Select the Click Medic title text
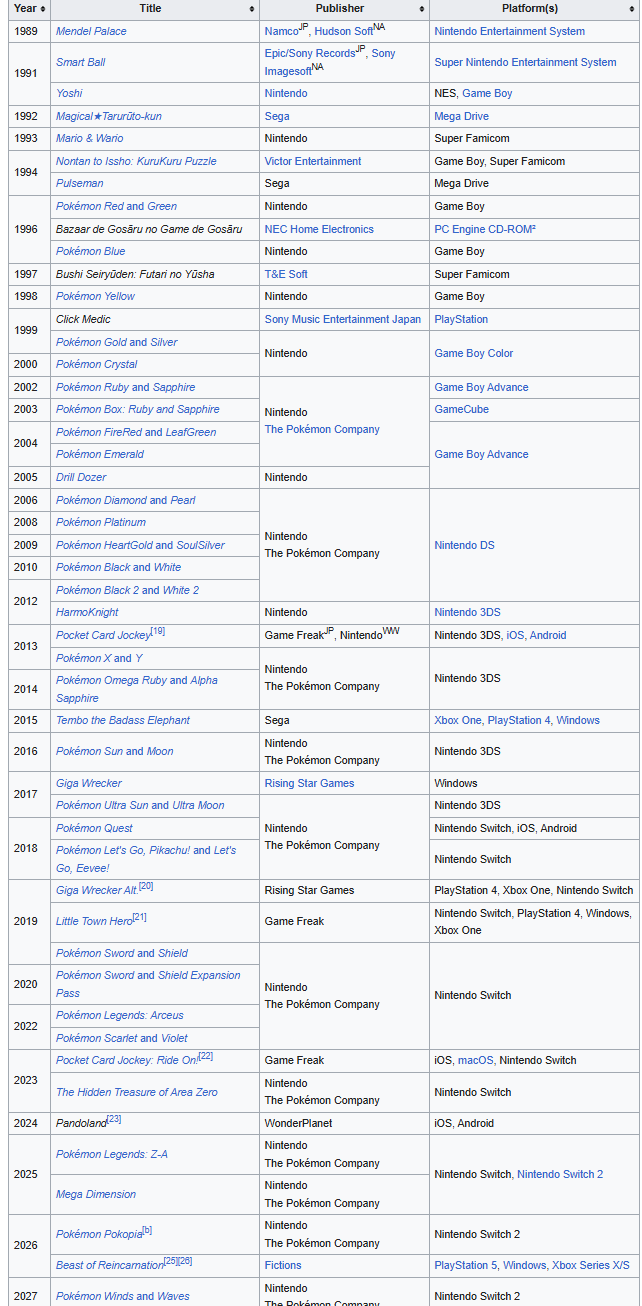 (83, 319)
